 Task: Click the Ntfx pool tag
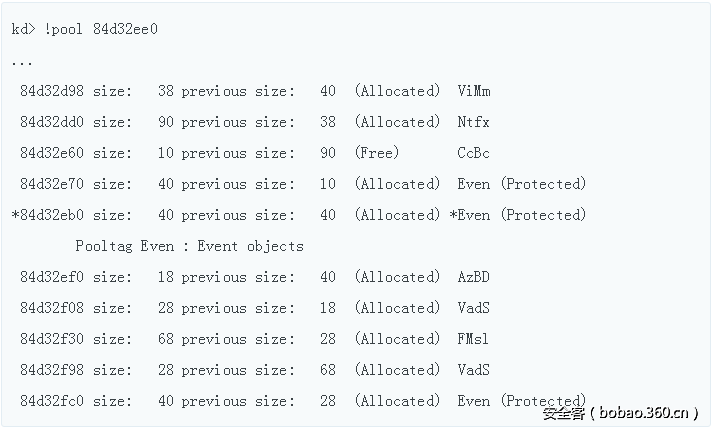474,122
